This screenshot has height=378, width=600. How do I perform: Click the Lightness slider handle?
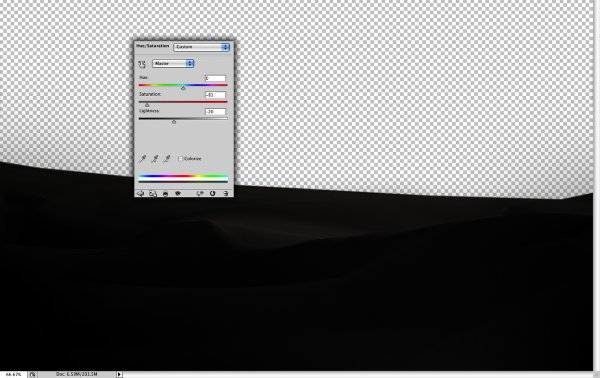[x=174, y=122]
